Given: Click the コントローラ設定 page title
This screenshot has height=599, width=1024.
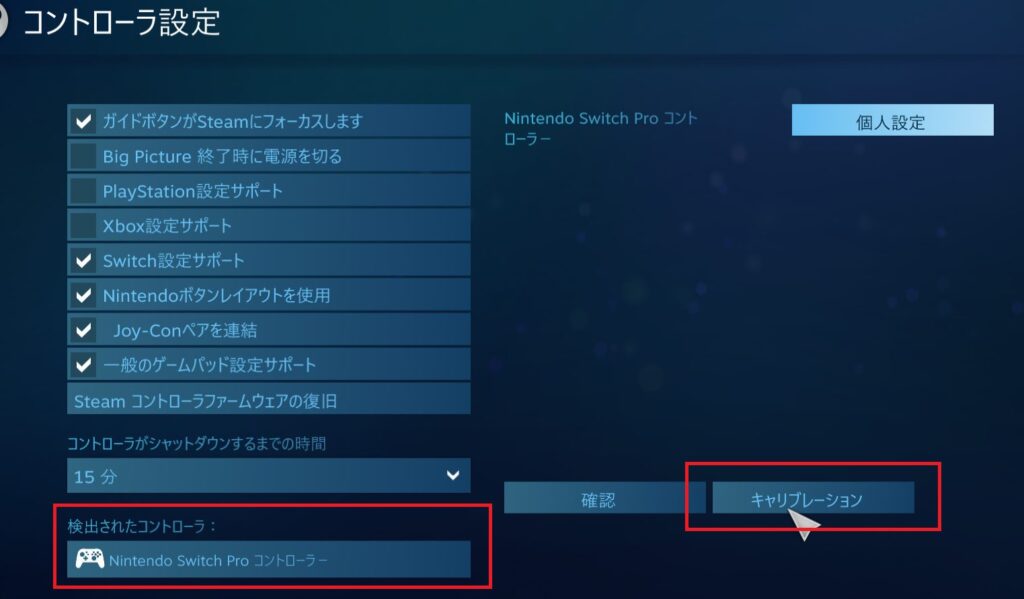Looking at the screenshot, I should point(121,22).
